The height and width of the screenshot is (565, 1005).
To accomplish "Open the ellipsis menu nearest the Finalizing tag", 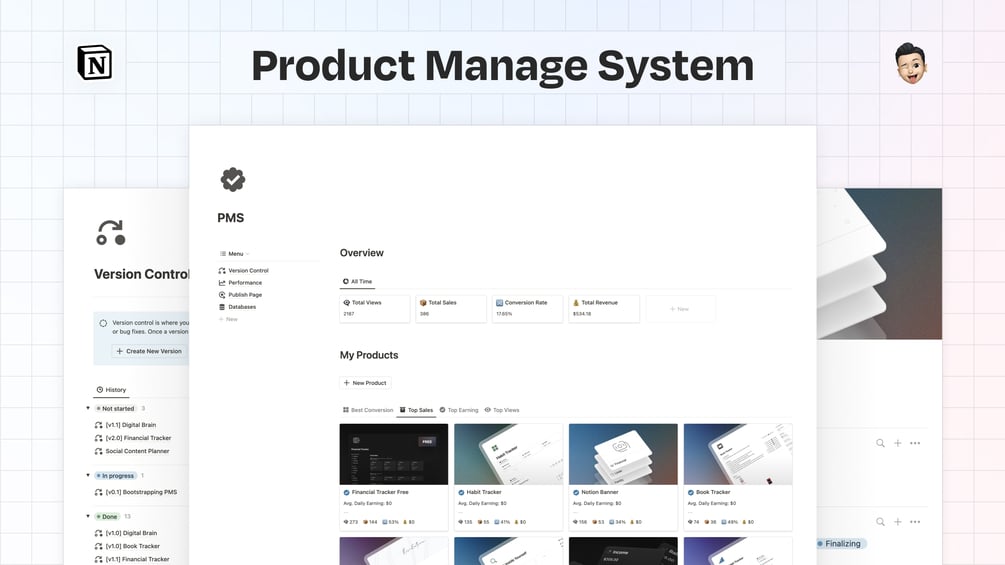I will [x=915, y=522].
